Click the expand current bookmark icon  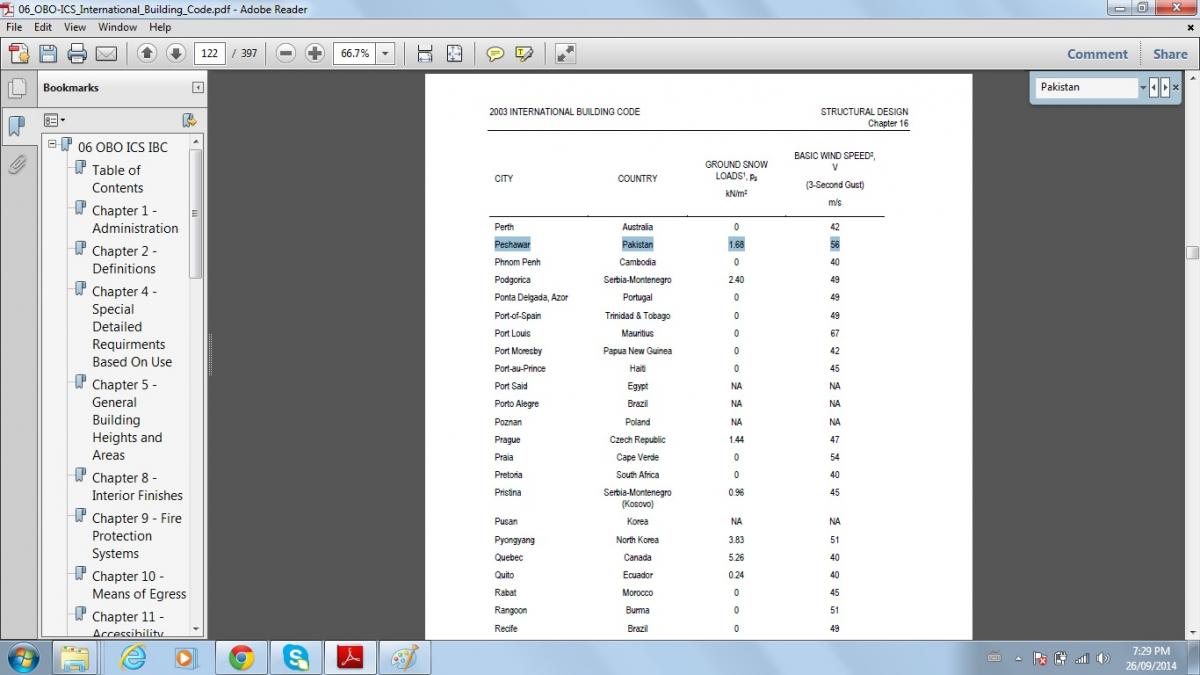tap(189, 120)
